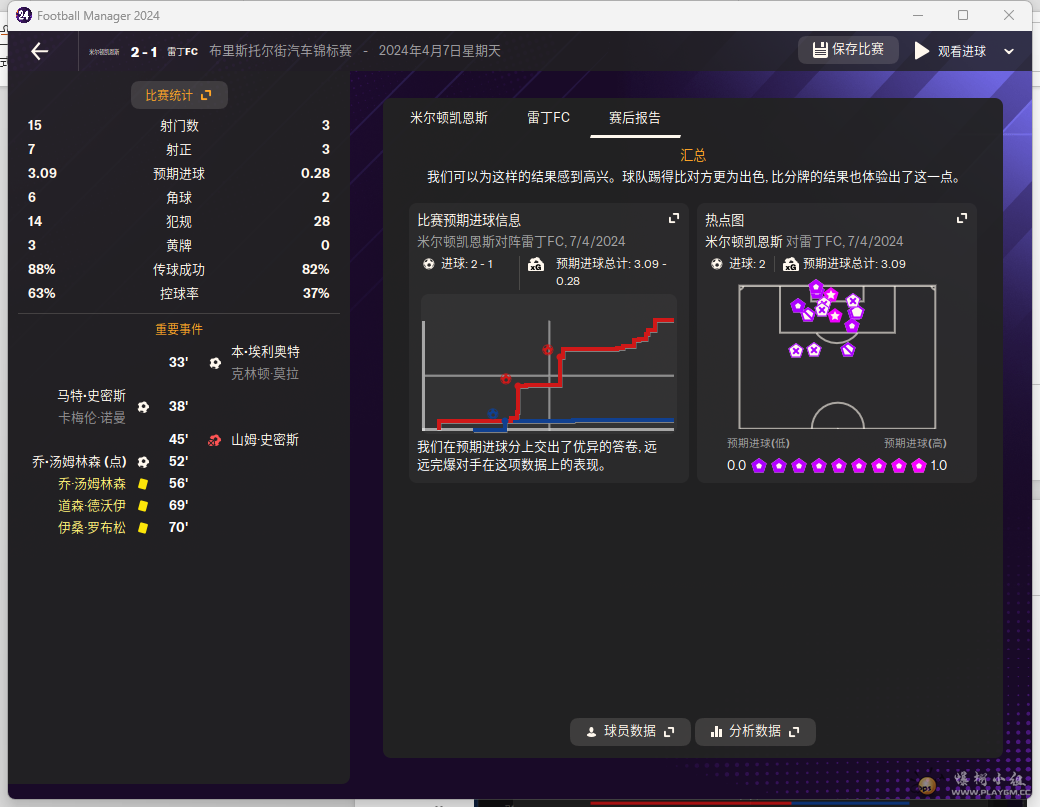Click assist name 卡梅伦·诺曼

pos(92,418)
